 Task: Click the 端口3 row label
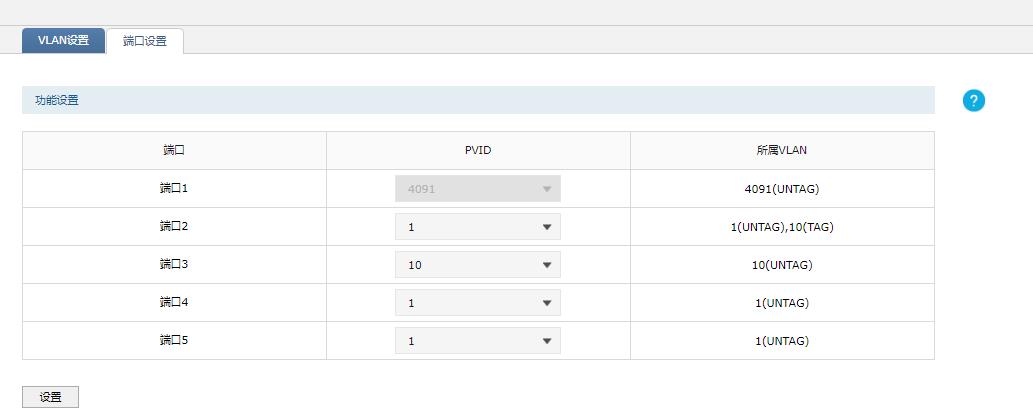[x=174, y=265]
